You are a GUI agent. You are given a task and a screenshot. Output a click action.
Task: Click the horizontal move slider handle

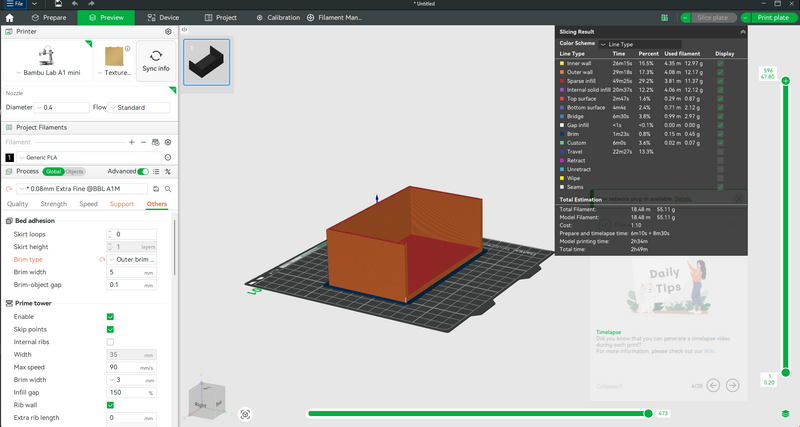coord(648,413)
